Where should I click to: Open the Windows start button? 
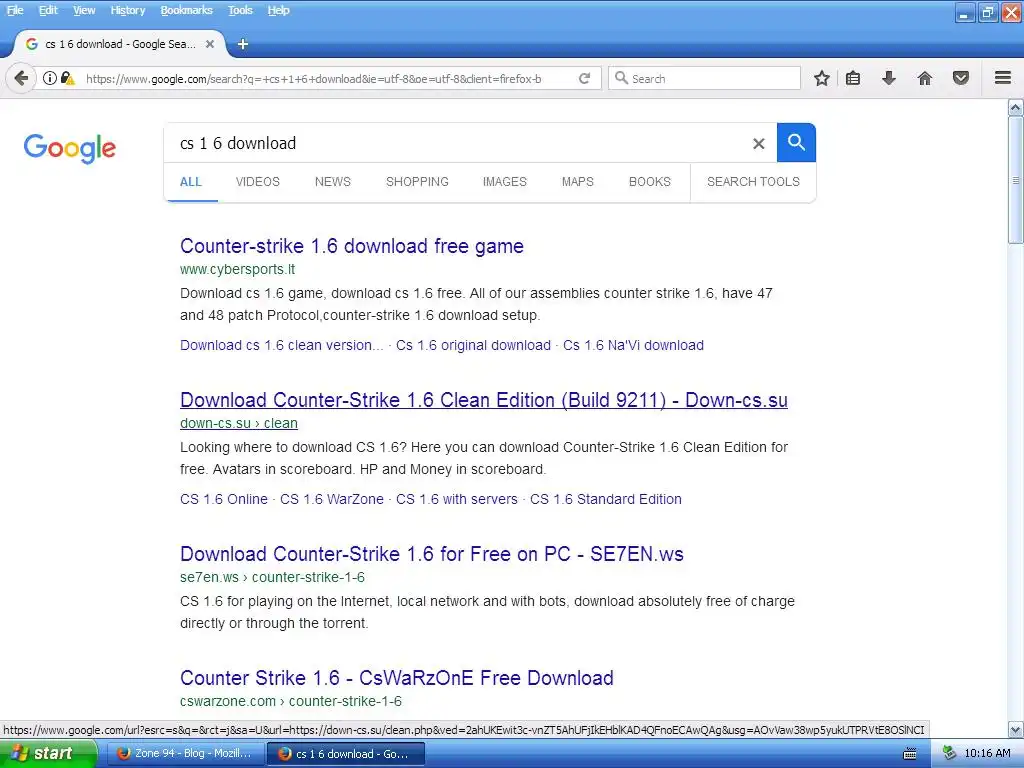tap(48, 754)
